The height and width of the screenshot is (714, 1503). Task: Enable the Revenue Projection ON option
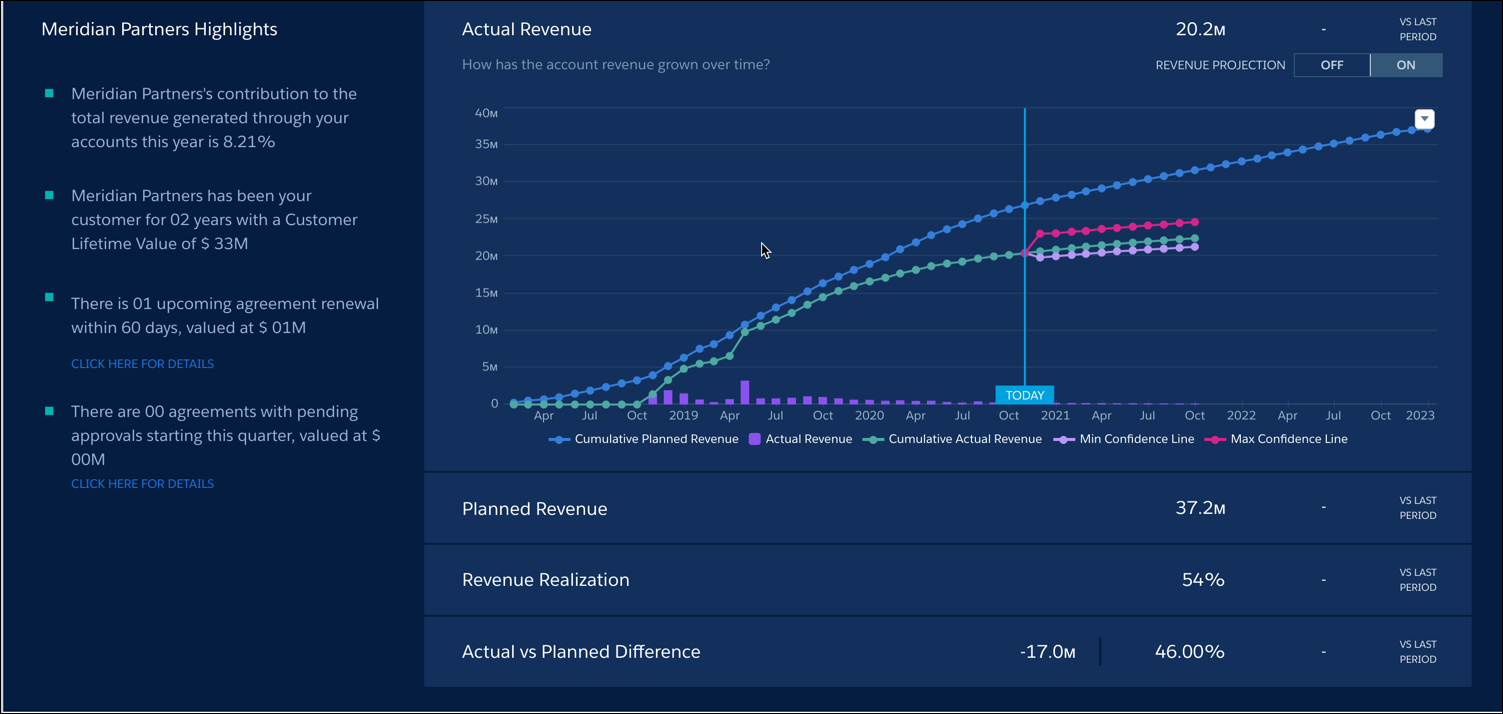(x=1406, y=64)
